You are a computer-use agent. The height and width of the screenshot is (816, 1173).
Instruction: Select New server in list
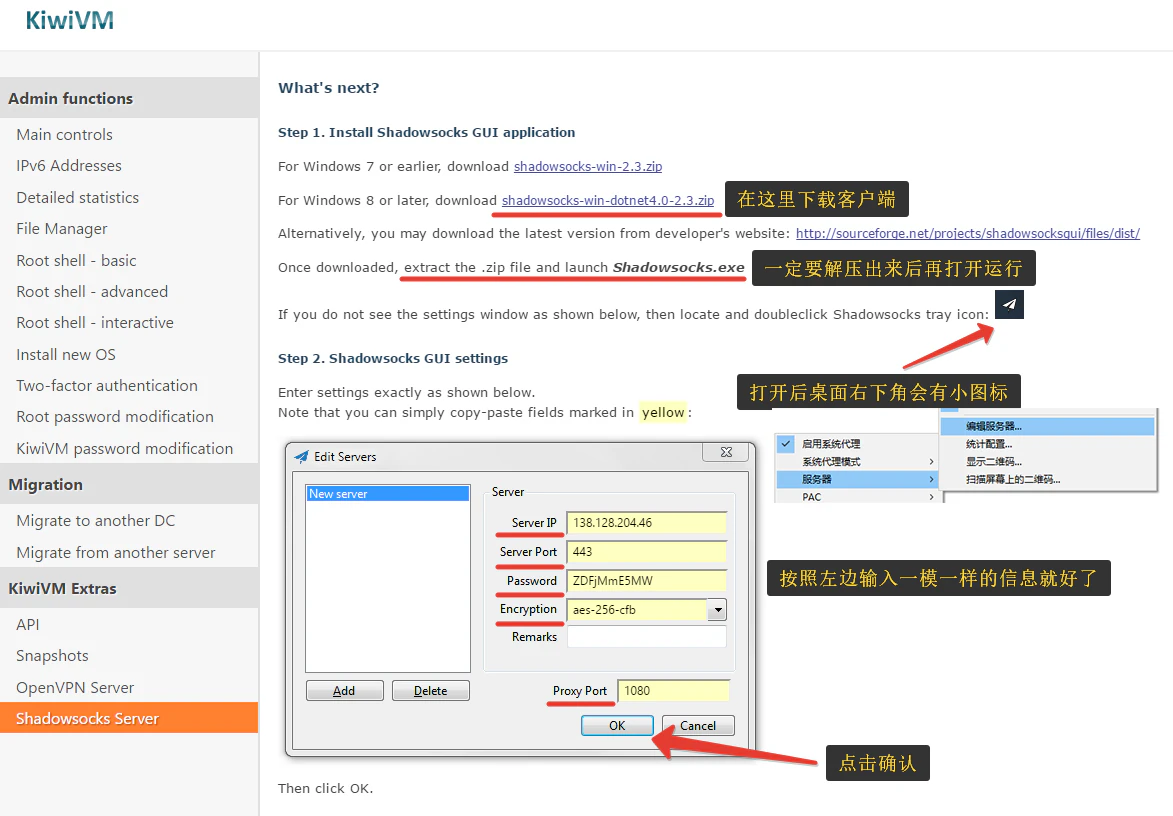[x=388, y=494]
